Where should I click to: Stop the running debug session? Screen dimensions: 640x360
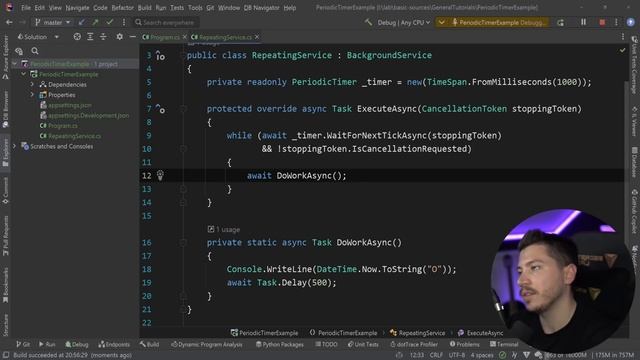(602, 22)
